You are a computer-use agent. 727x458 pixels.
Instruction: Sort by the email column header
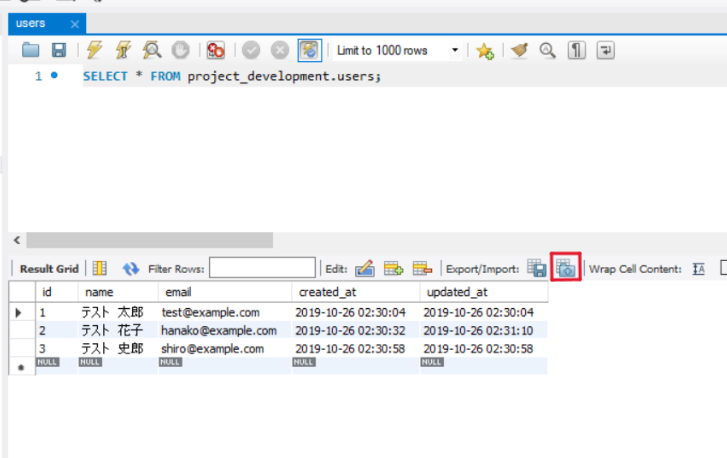click(180, 292)
